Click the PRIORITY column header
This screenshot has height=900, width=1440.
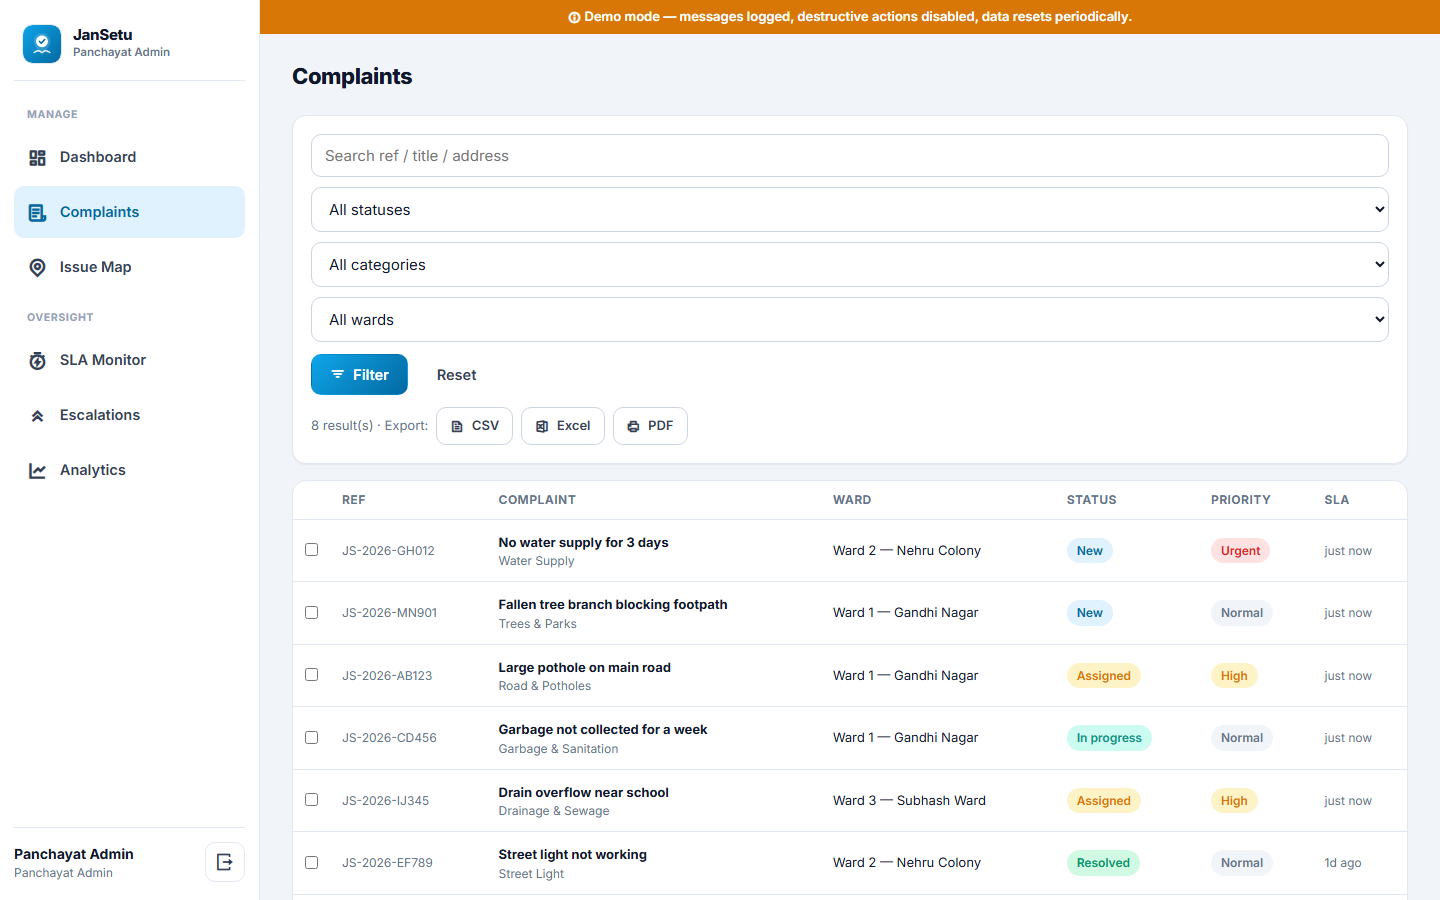pyautogui.click(x=1240, y=500)
